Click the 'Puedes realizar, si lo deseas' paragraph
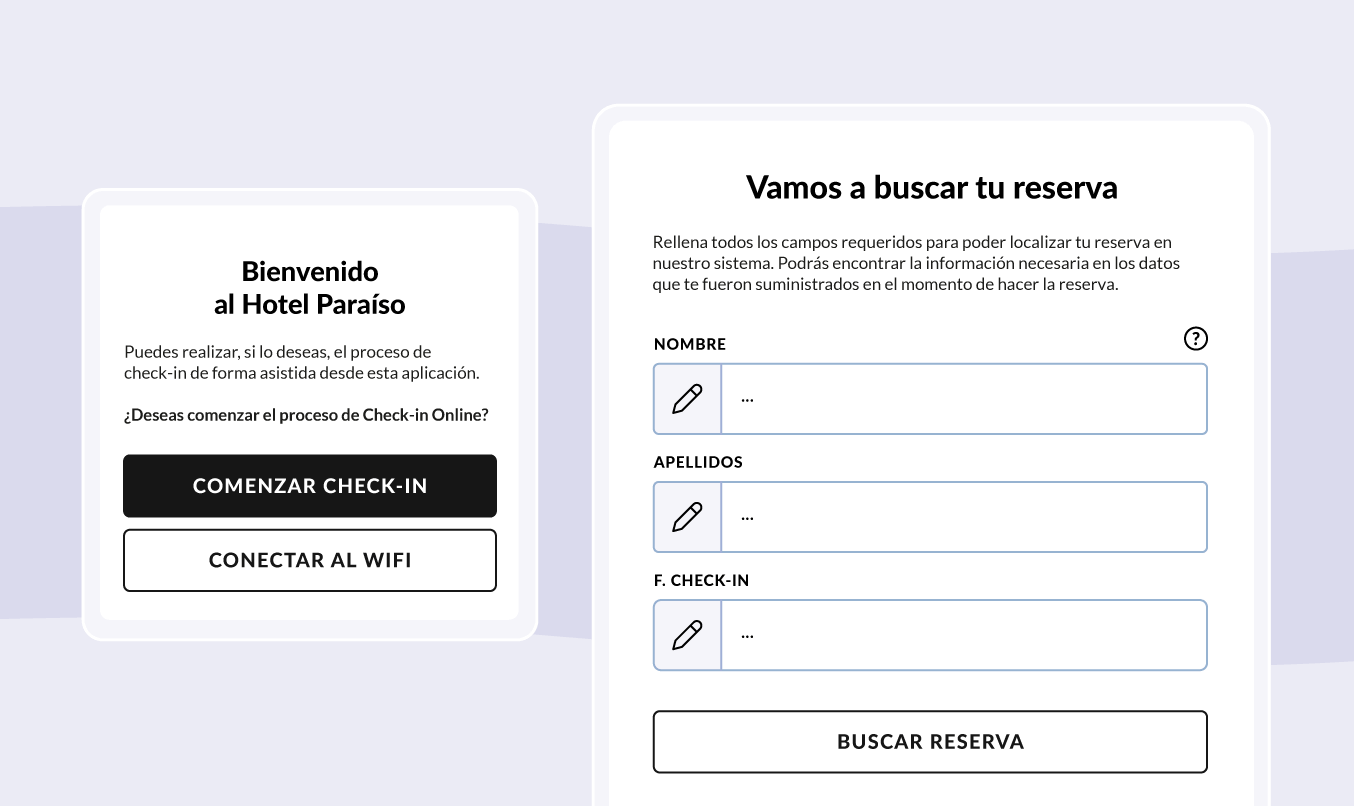This screenshot has width=1354, height=806. pos(302,363)
